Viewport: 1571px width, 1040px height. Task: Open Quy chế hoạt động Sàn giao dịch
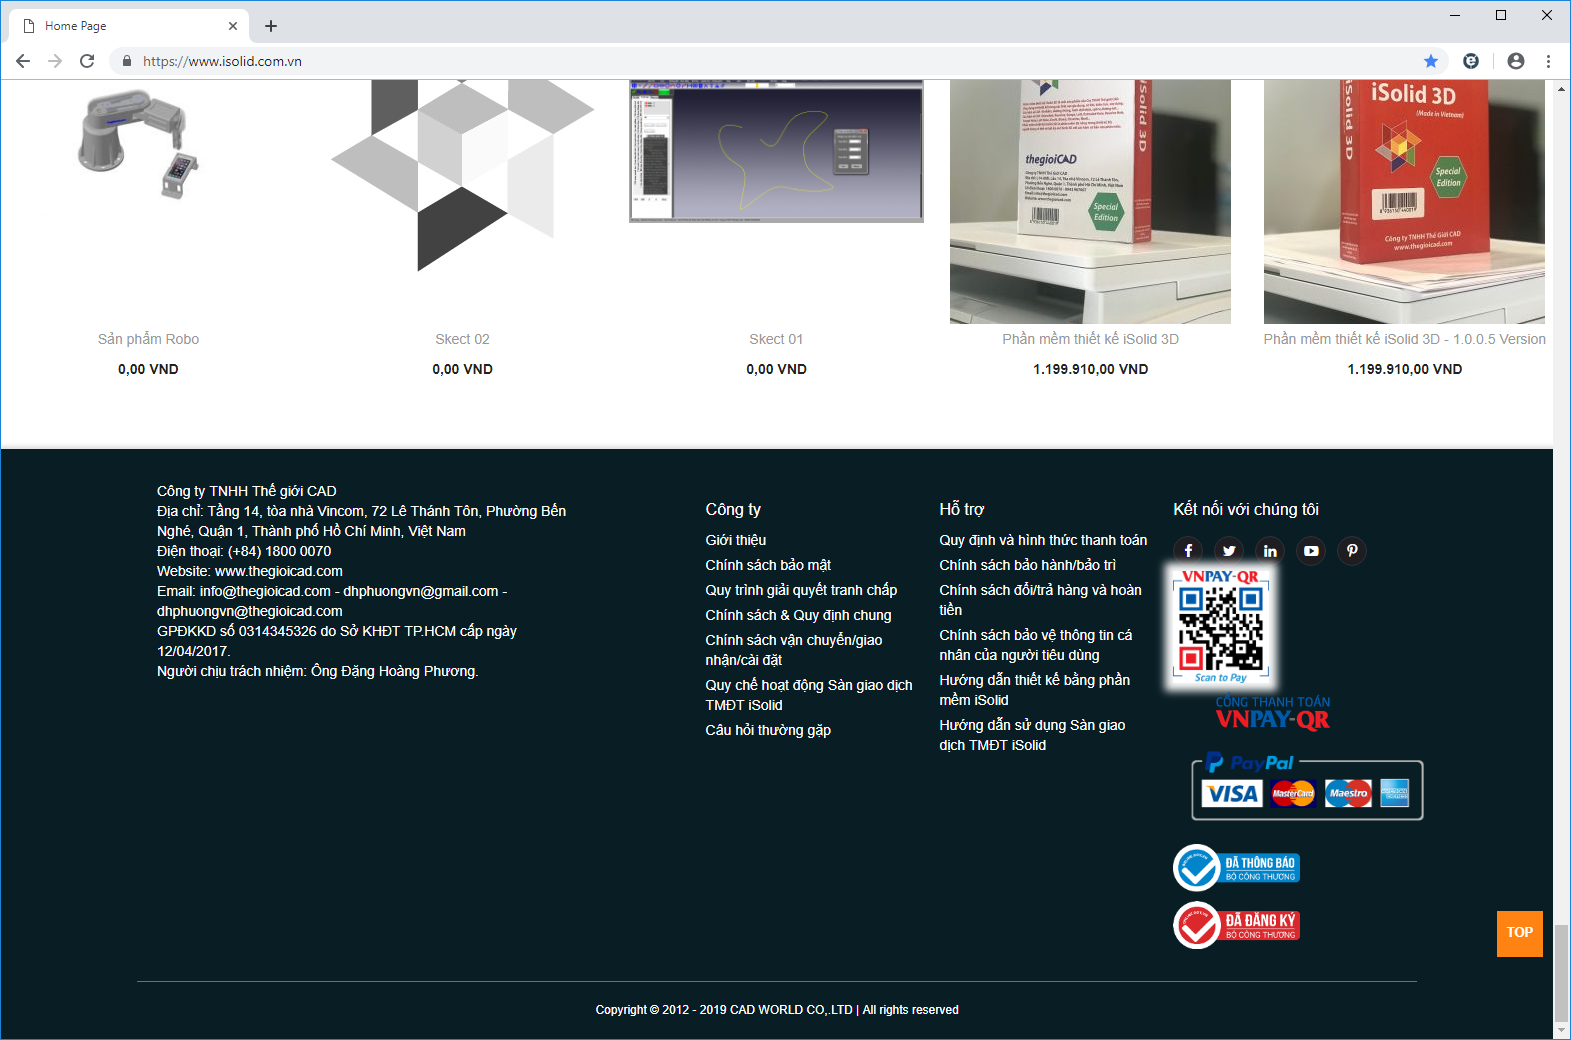pos(809,695)
